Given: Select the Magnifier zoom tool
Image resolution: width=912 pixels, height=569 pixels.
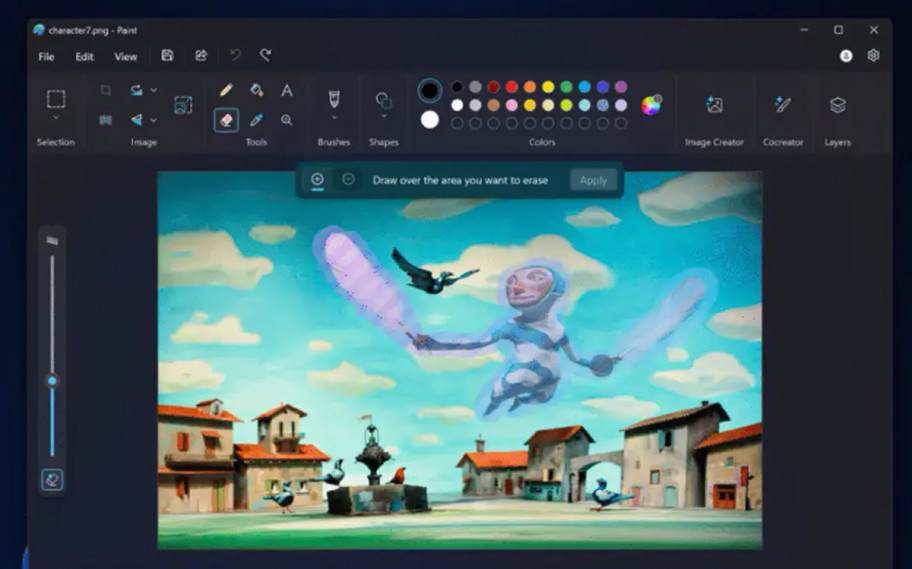Looking at the screenshot, I should coord(287,120).
